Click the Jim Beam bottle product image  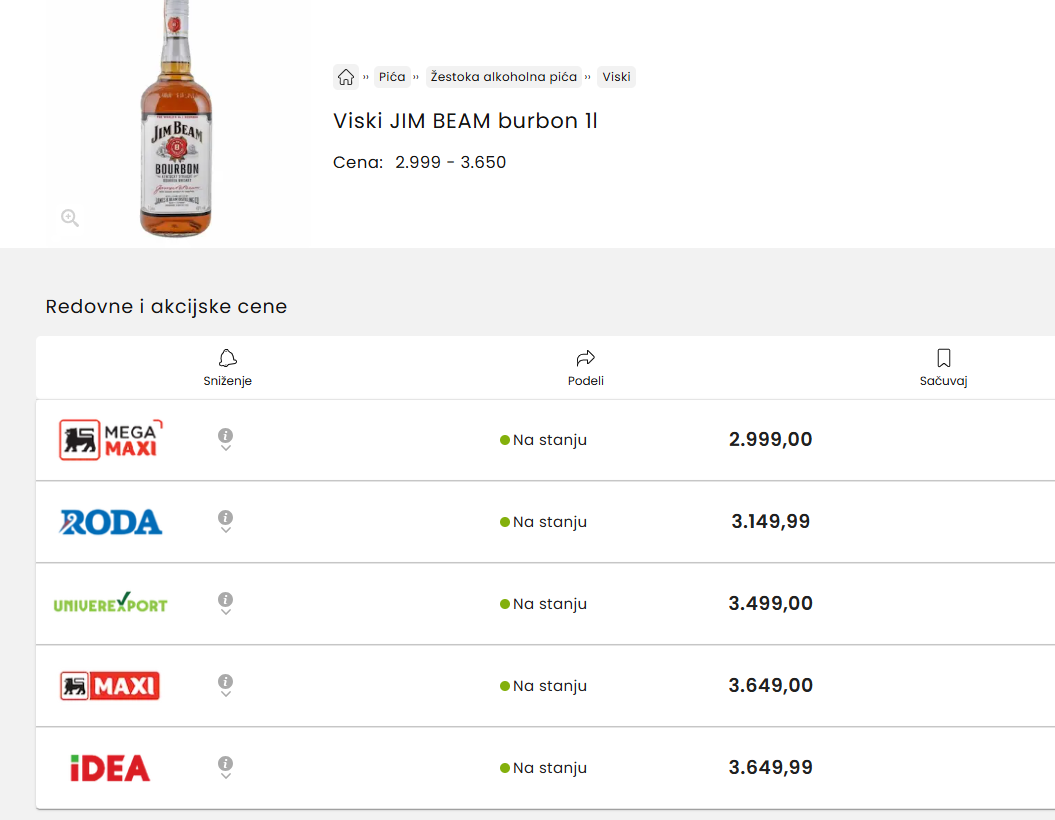pos(176,120)
